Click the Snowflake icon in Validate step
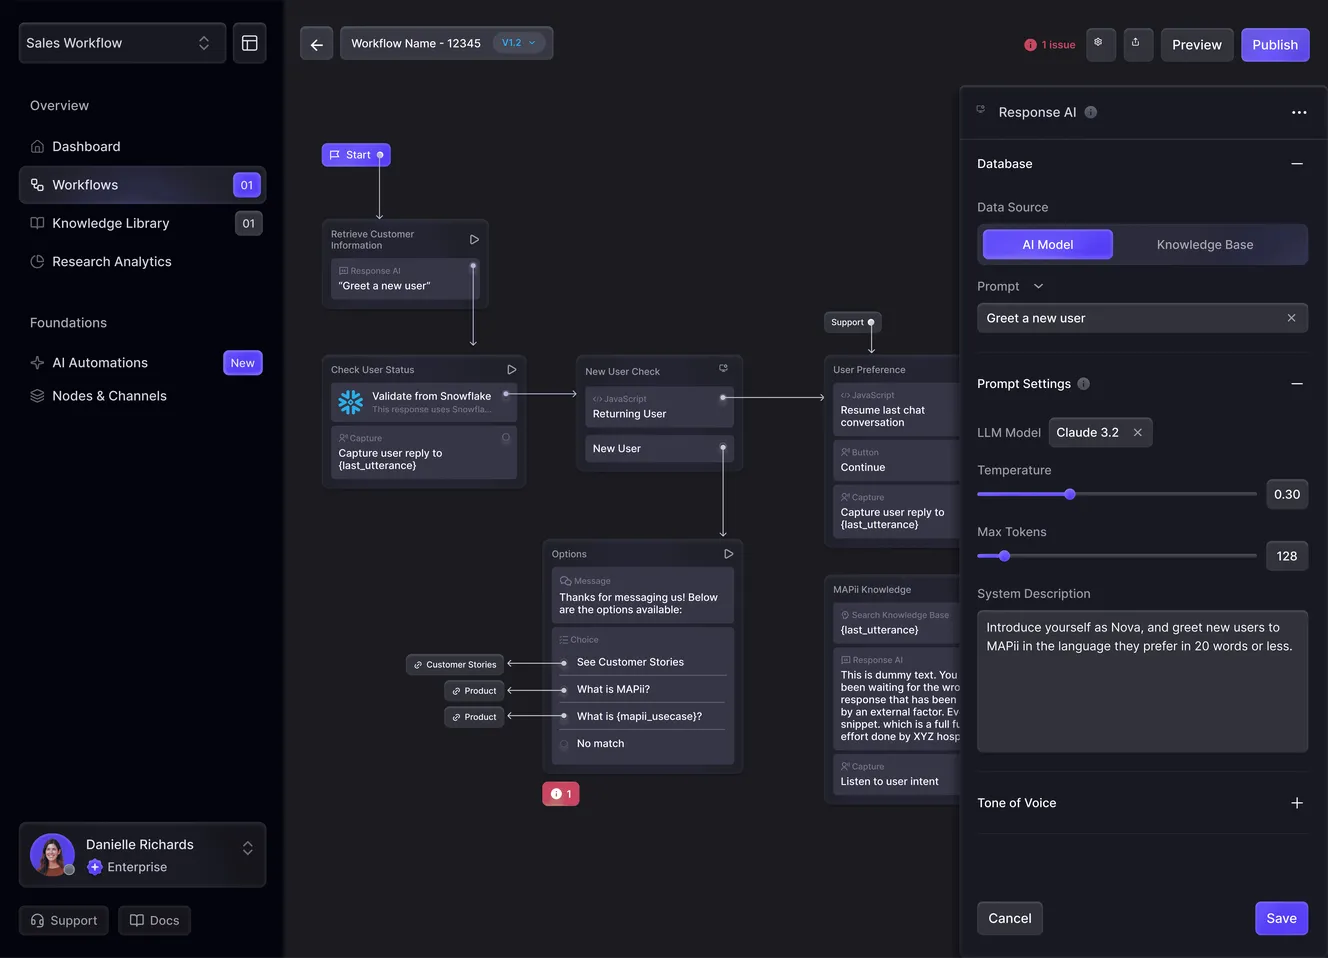1328x958 pixels. (x=351, y=402)
